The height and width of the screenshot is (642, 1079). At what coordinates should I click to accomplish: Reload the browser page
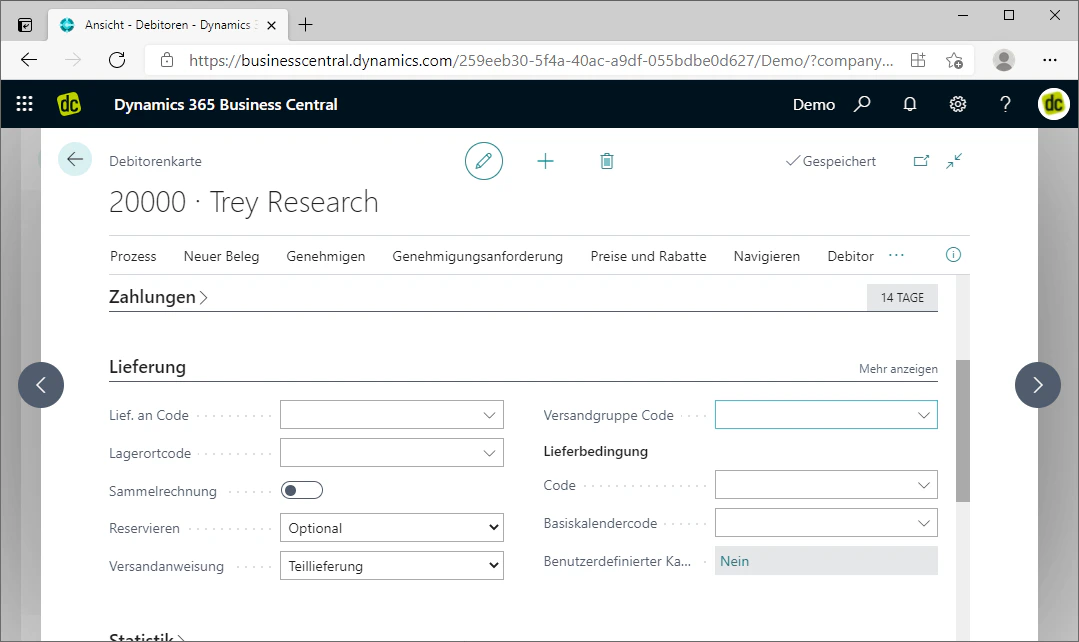point(117,60)
